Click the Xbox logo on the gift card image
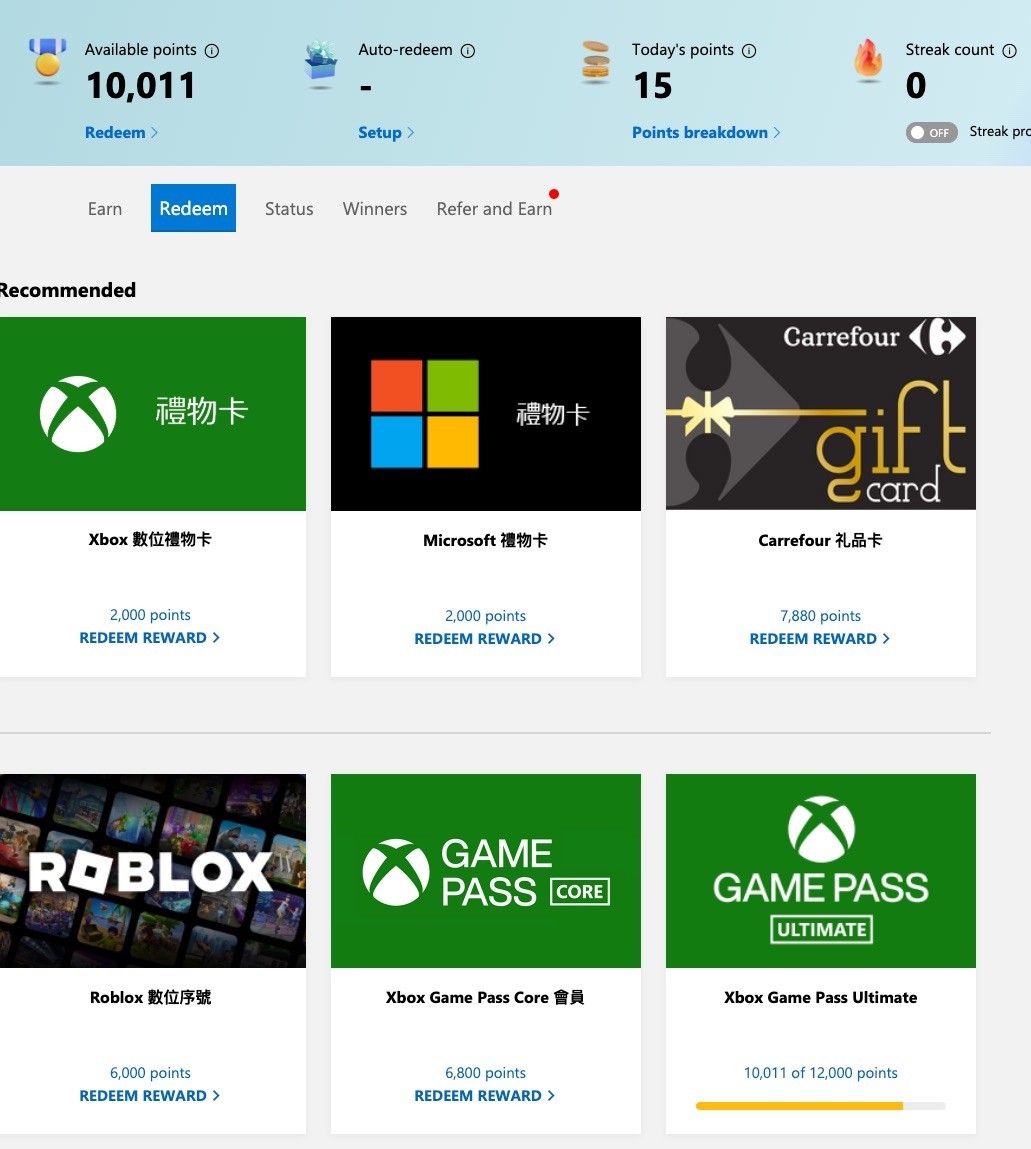 pyautogui.click(x=78, y=414)
